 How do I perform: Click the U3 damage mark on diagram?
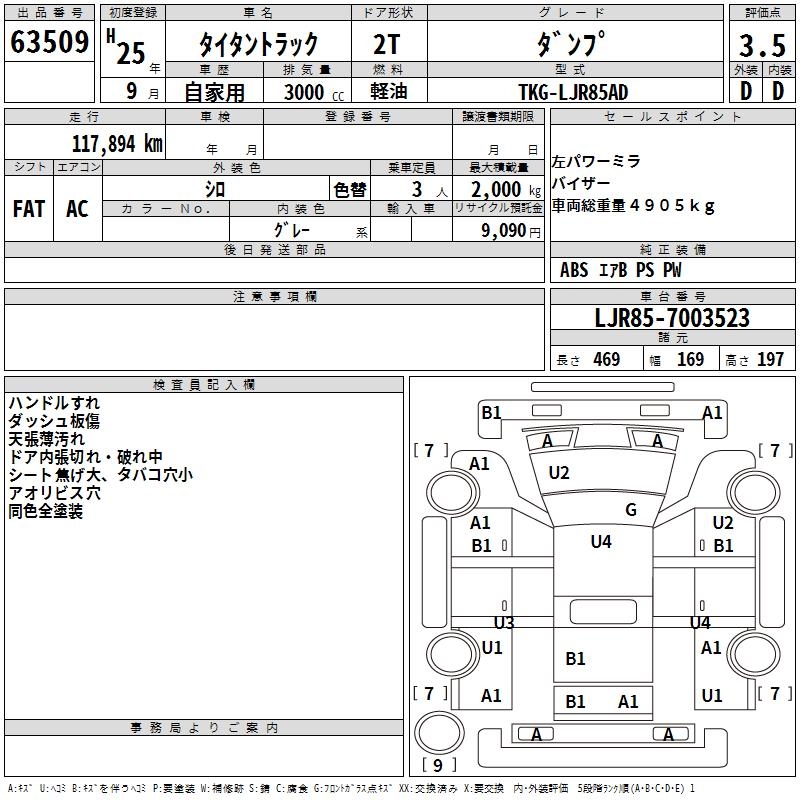pos(504,623)
